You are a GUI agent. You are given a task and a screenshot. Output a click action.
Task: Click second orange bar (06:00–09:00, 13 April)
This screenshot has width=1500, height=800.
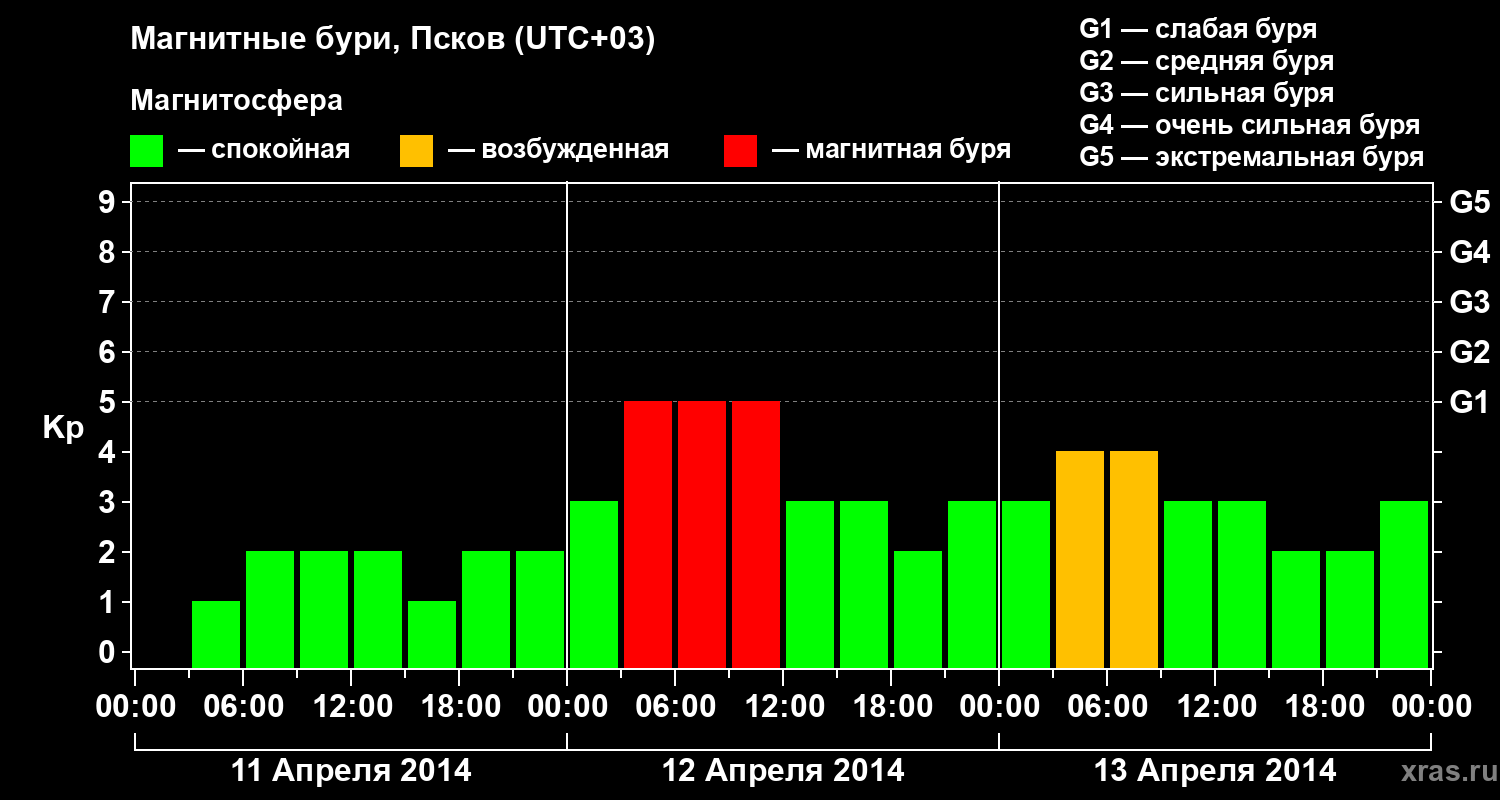point(1134,559)
